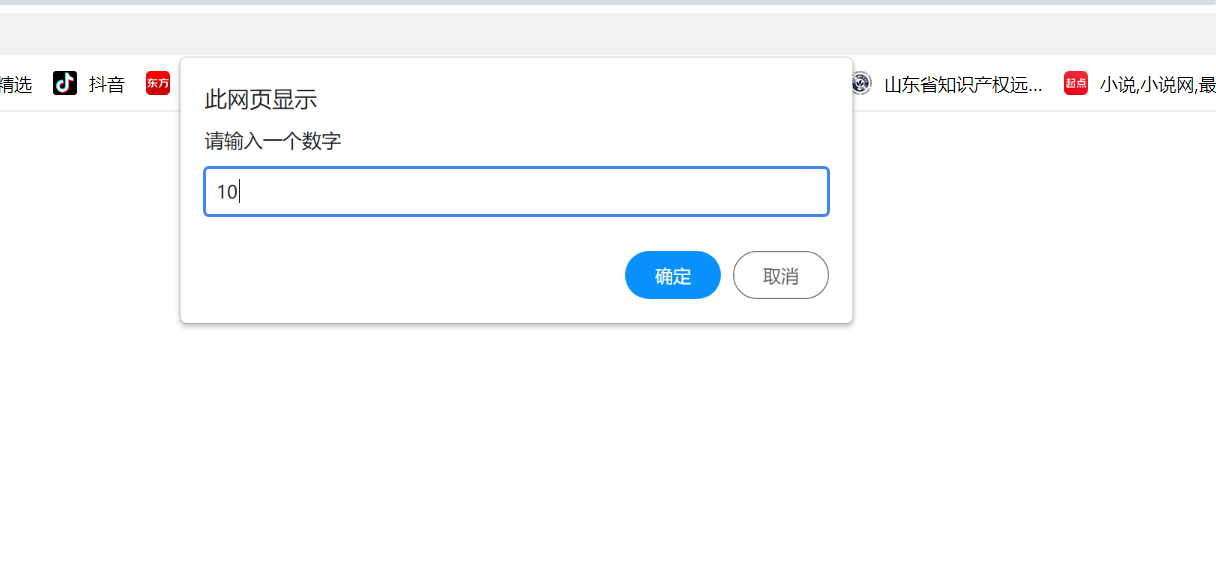Image resolution: width=1216 pixels, height=576 pixels.
Task: Open the 抖音 bookmark label
Action: (x=106, y=85)
